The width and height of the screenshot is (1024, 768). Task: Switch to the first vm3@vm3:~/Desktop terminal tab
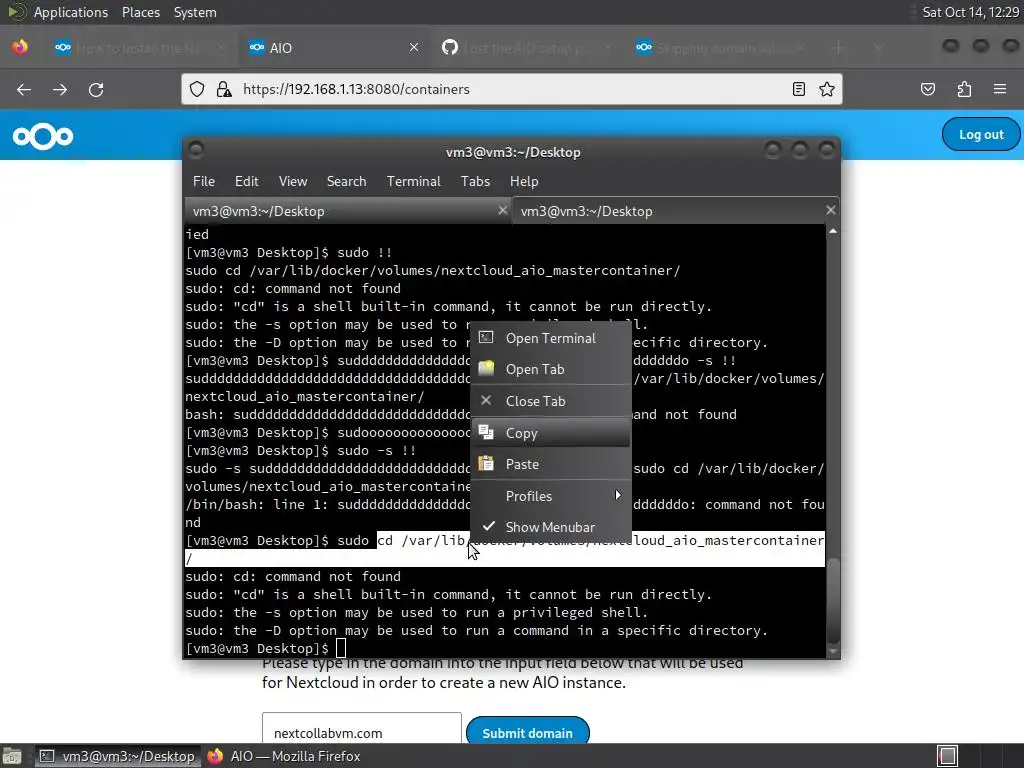click(348, 211)
